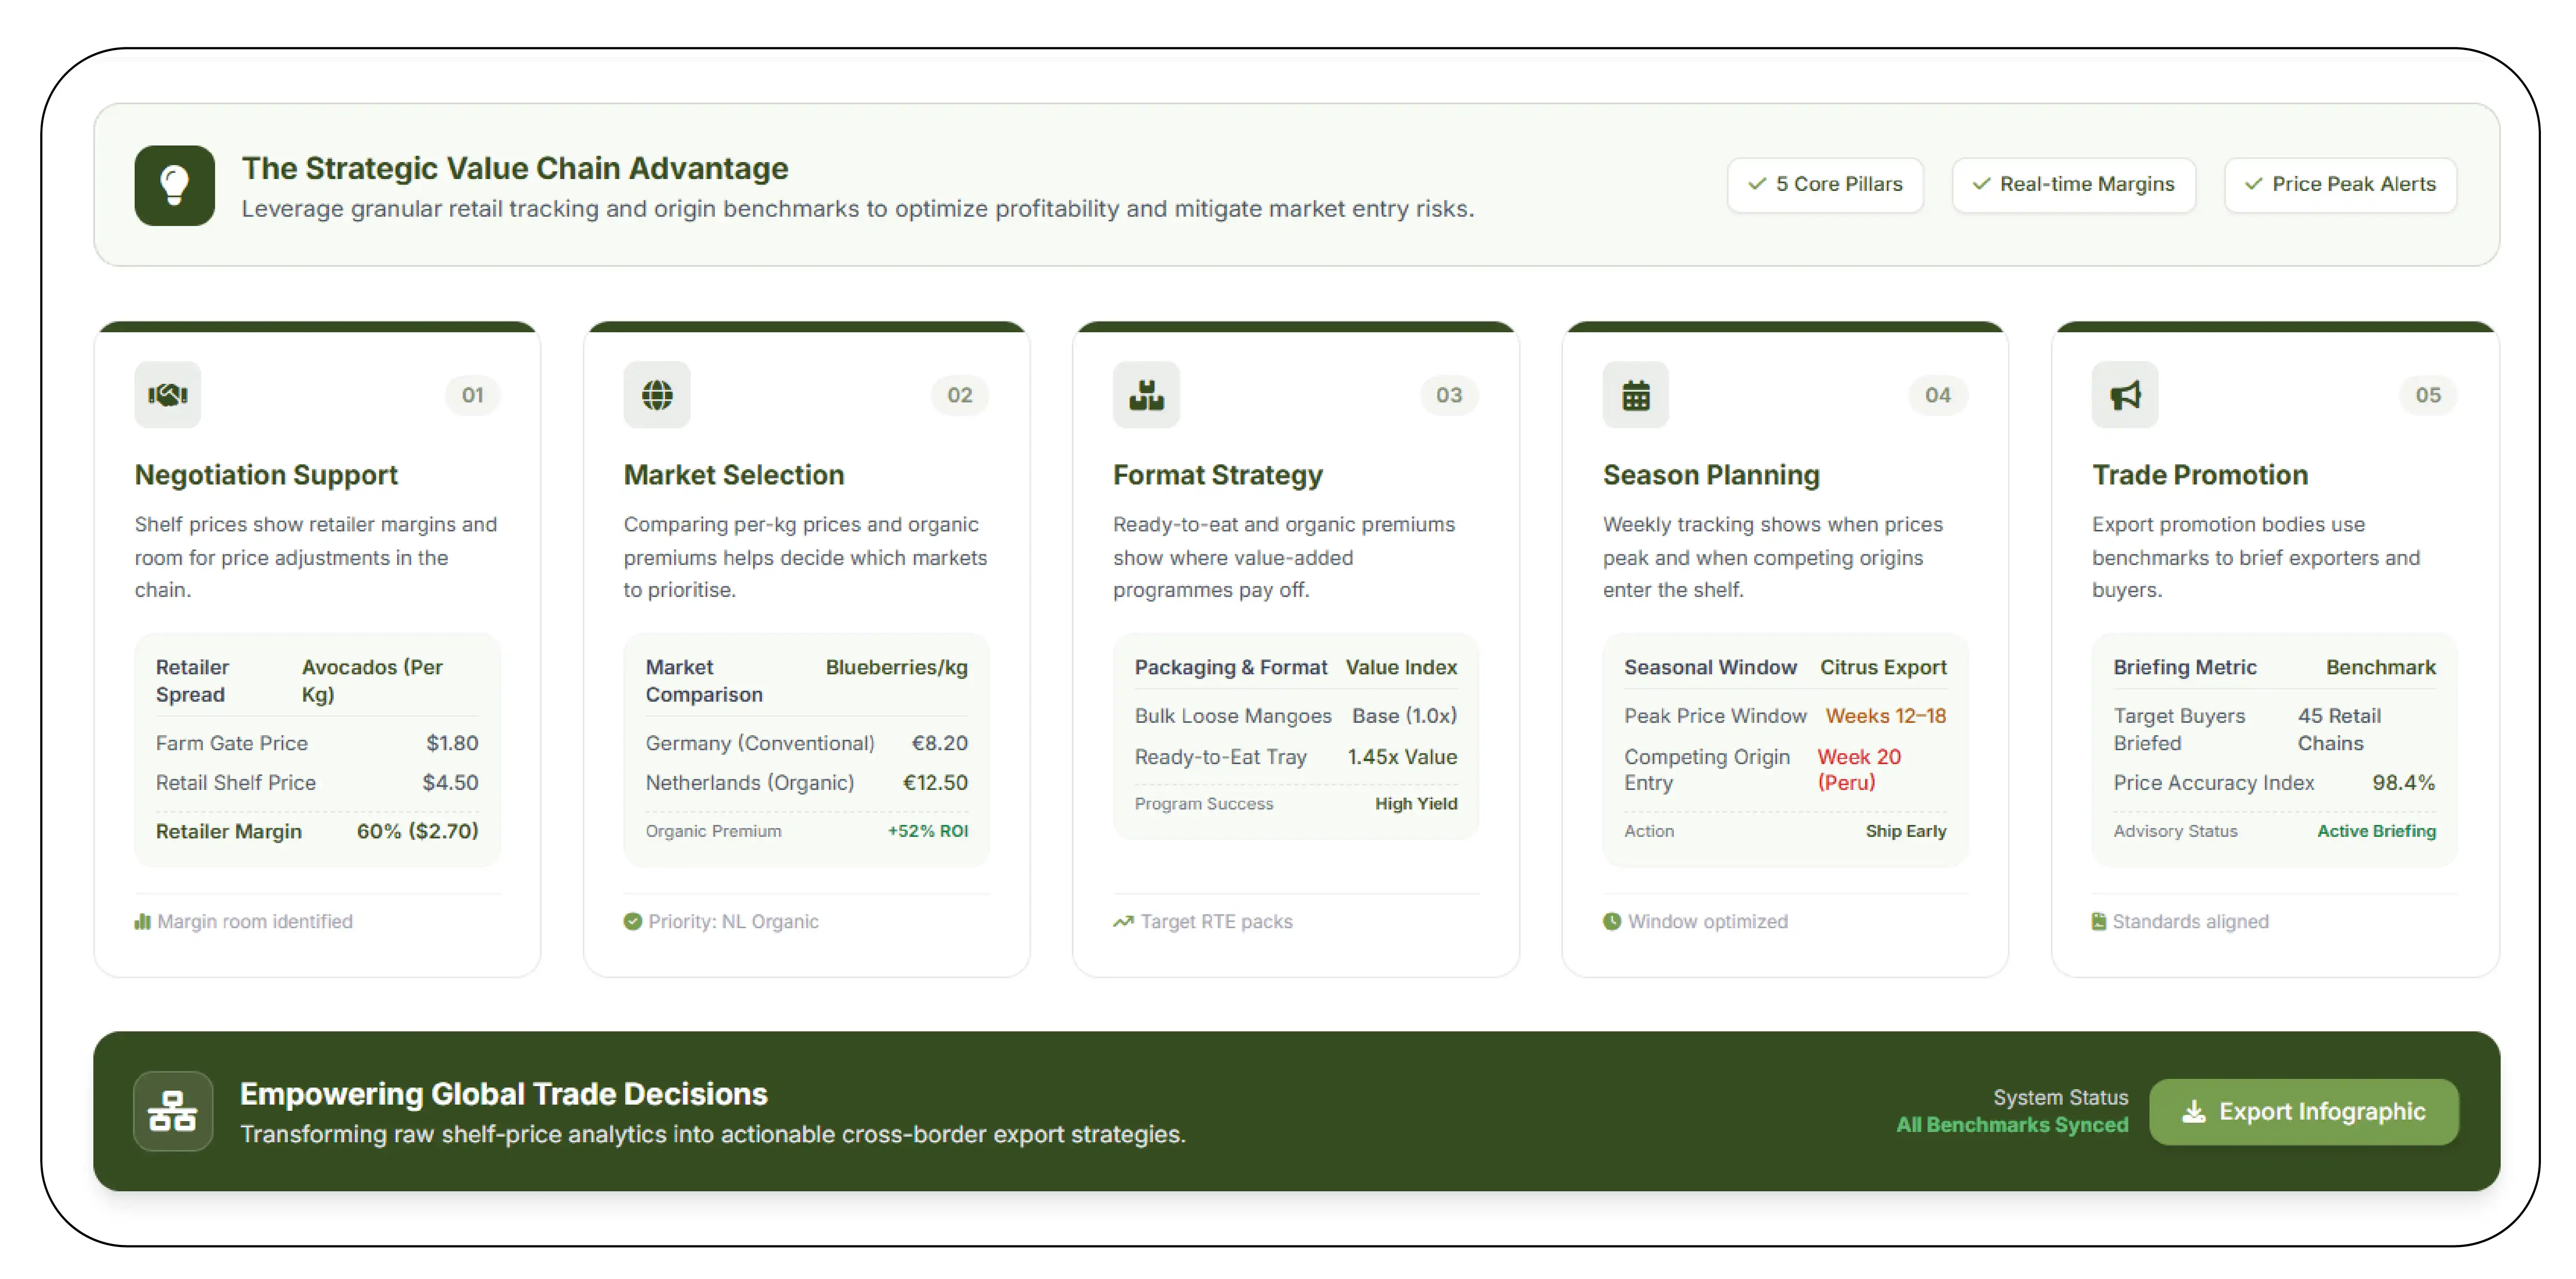
Task: Click the Active Briefing advisory status
Action: [x=2376, y=831]
